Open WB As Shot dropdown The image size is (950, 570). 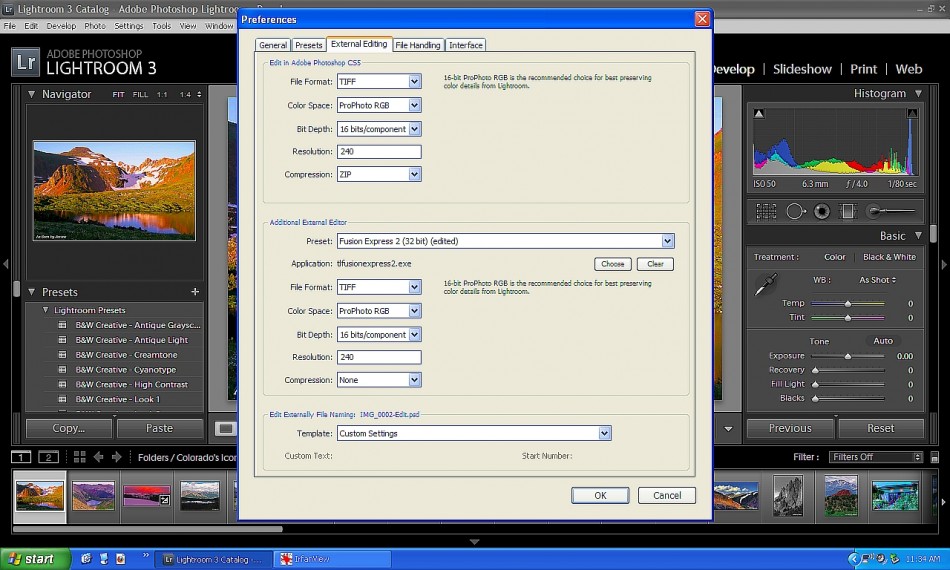(x=877, y=280)
